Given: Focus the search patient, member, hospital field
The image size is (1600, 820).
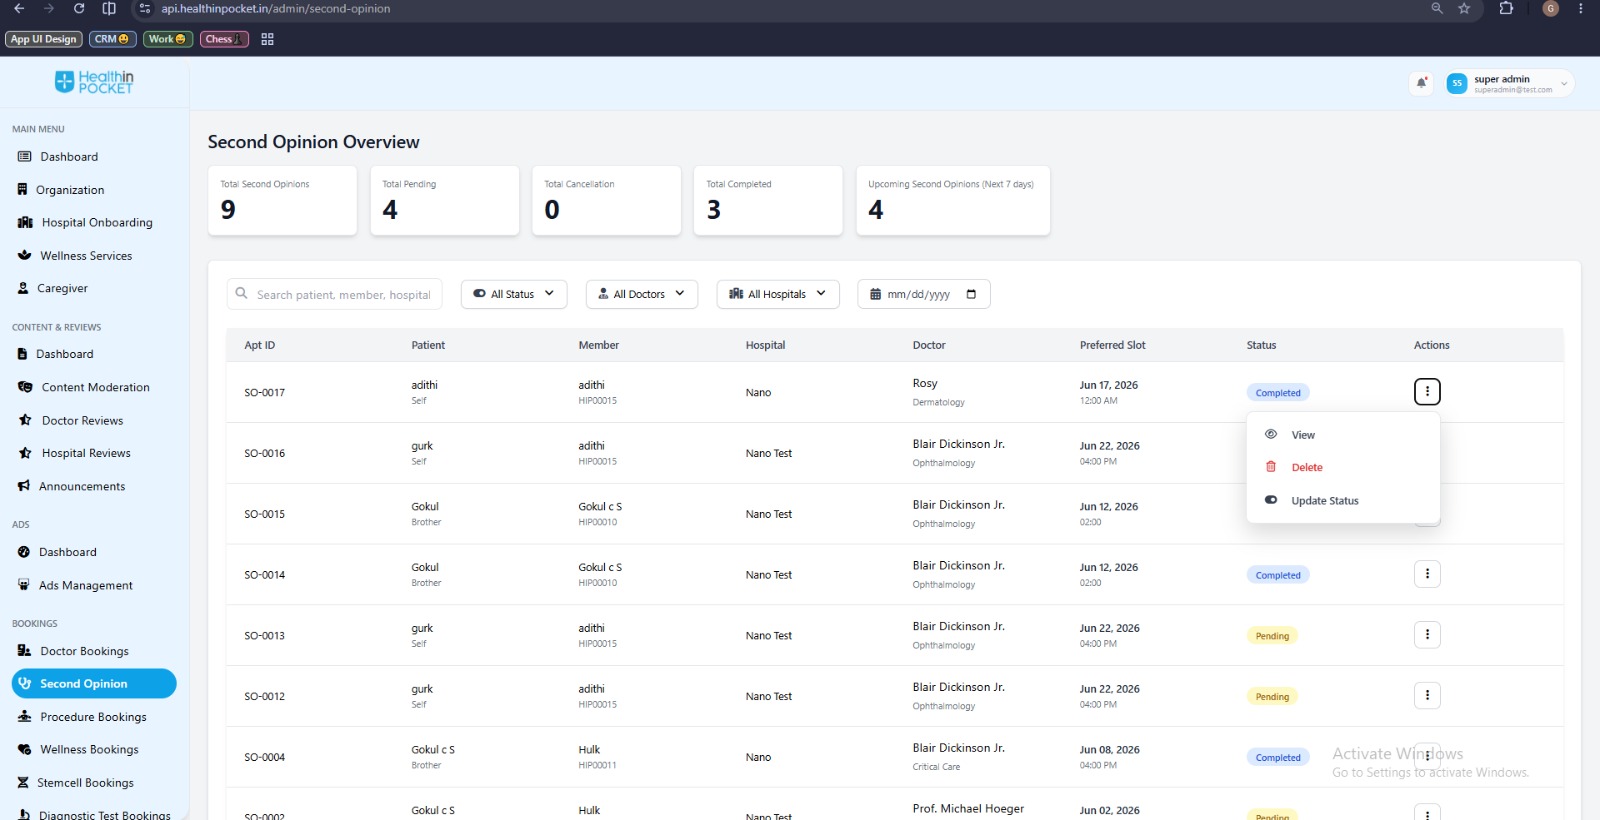Looking at the screenshot, I should coord(334,294).
